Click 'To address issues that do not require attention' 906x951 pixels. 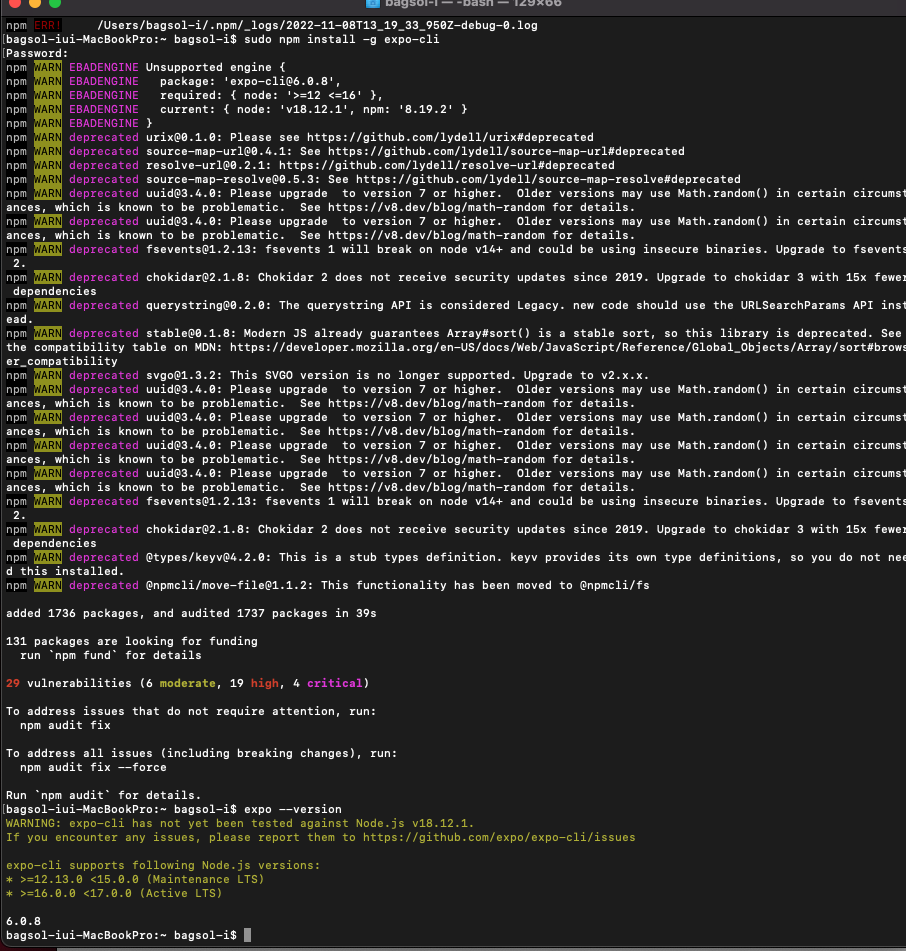tap(191, 711)
